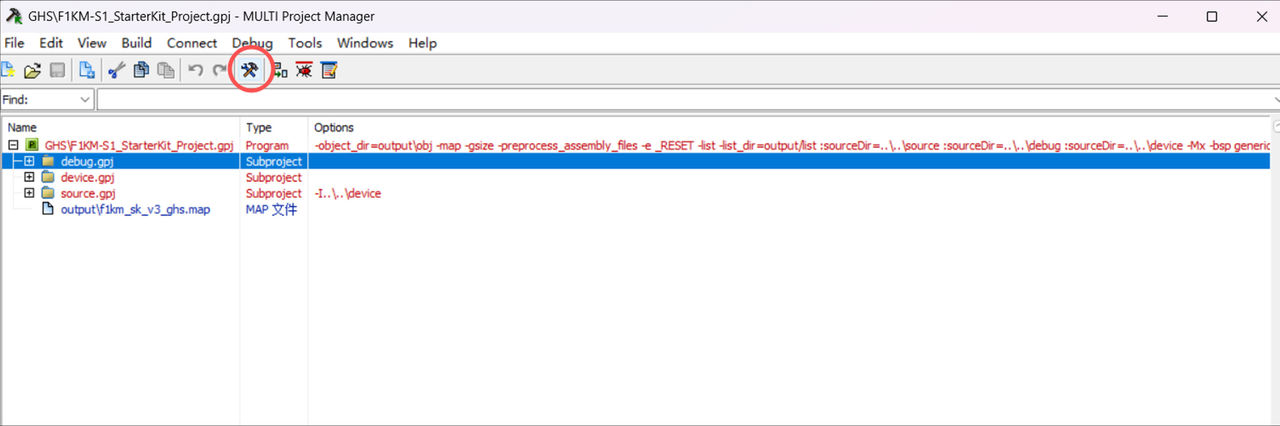Click the top-level project program icon
The width and height of the screenshot is (1280, 426).
(x=32, y=145)
